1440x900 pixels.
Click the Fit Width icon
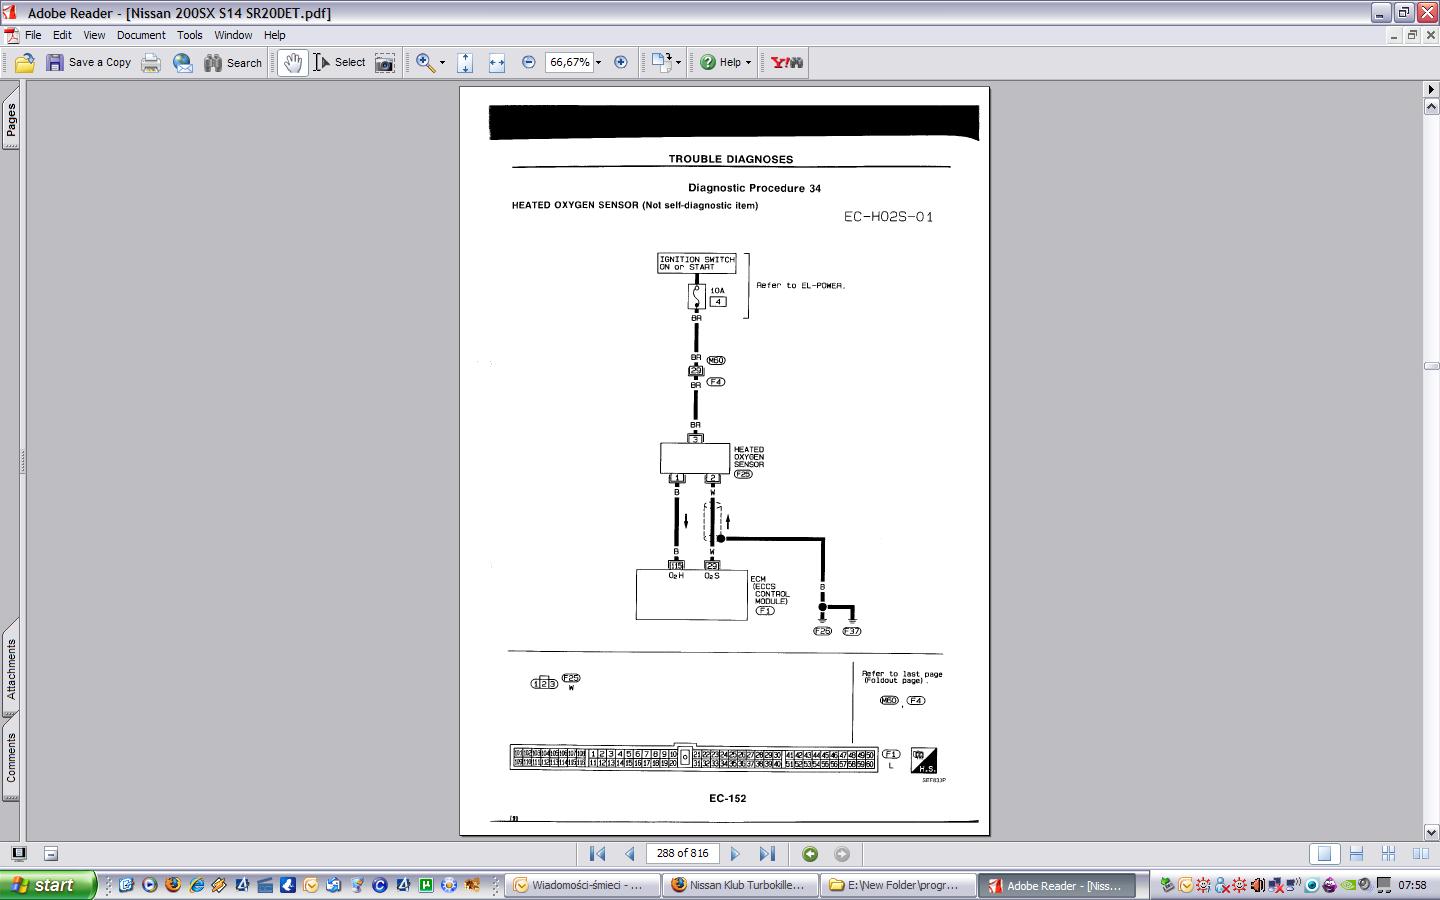[497, 63]
